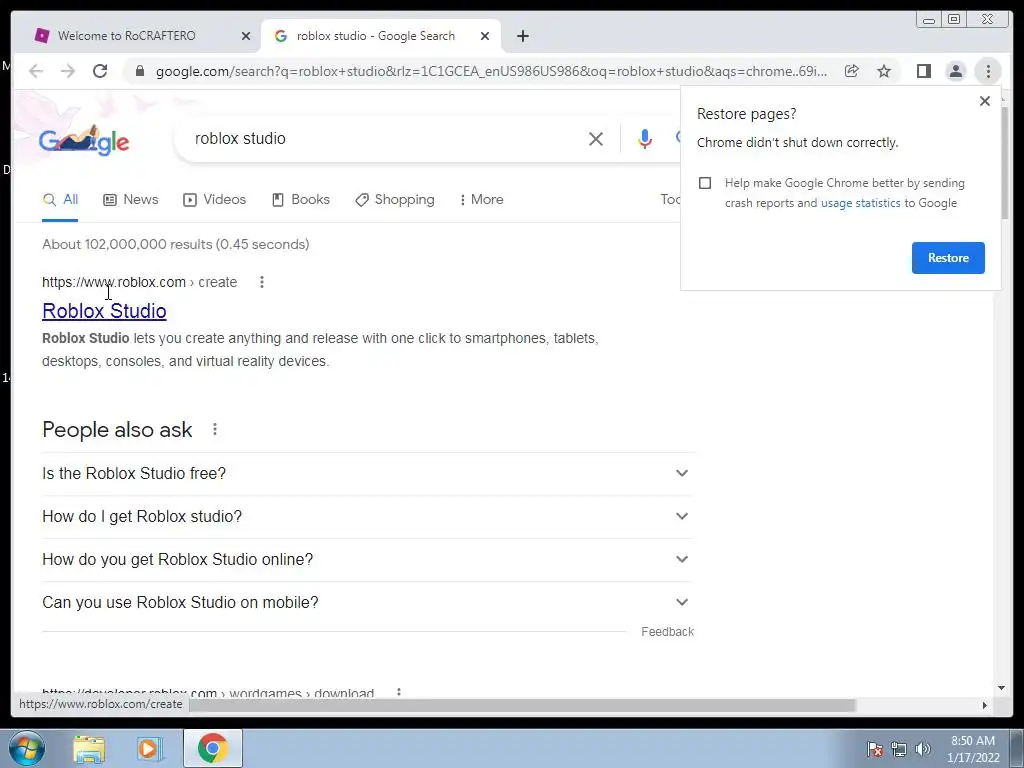Switch to the News results tab
Viewport: 1024px width, 768px height.
point(131,200)
